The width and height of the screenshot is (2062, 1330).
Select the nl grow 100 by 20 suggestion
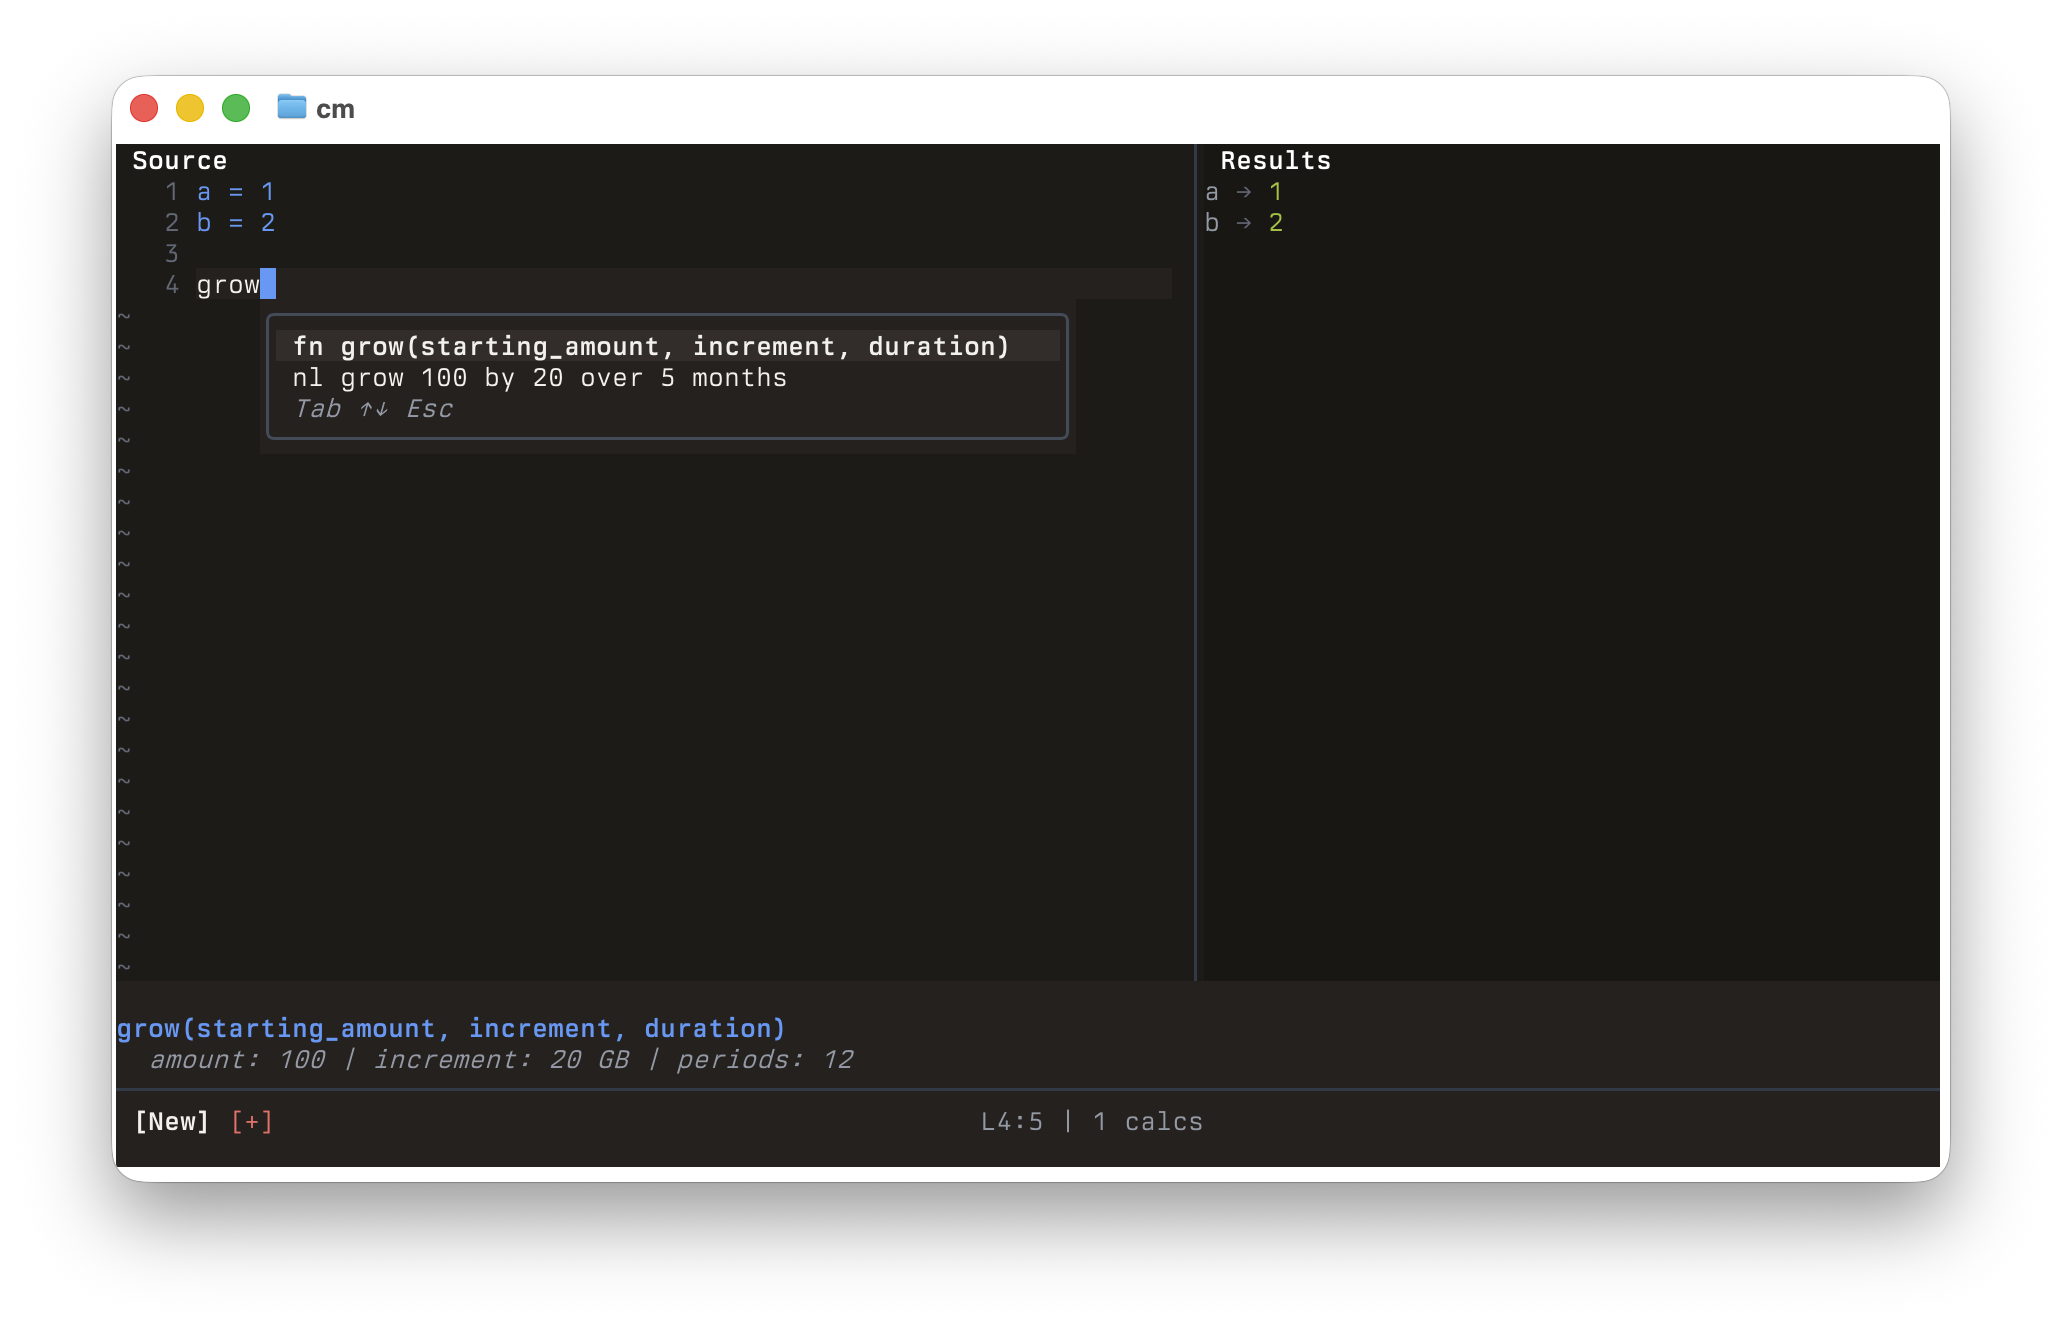pyautogui.click(x=540, y=378)
